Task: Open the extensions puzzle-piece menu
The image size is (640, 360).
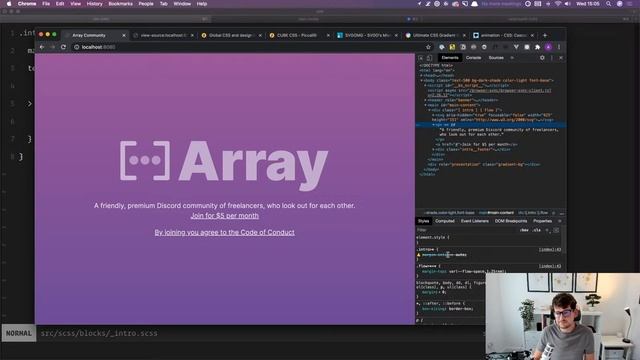Action: pyautogui.click(x=538, y=47)
